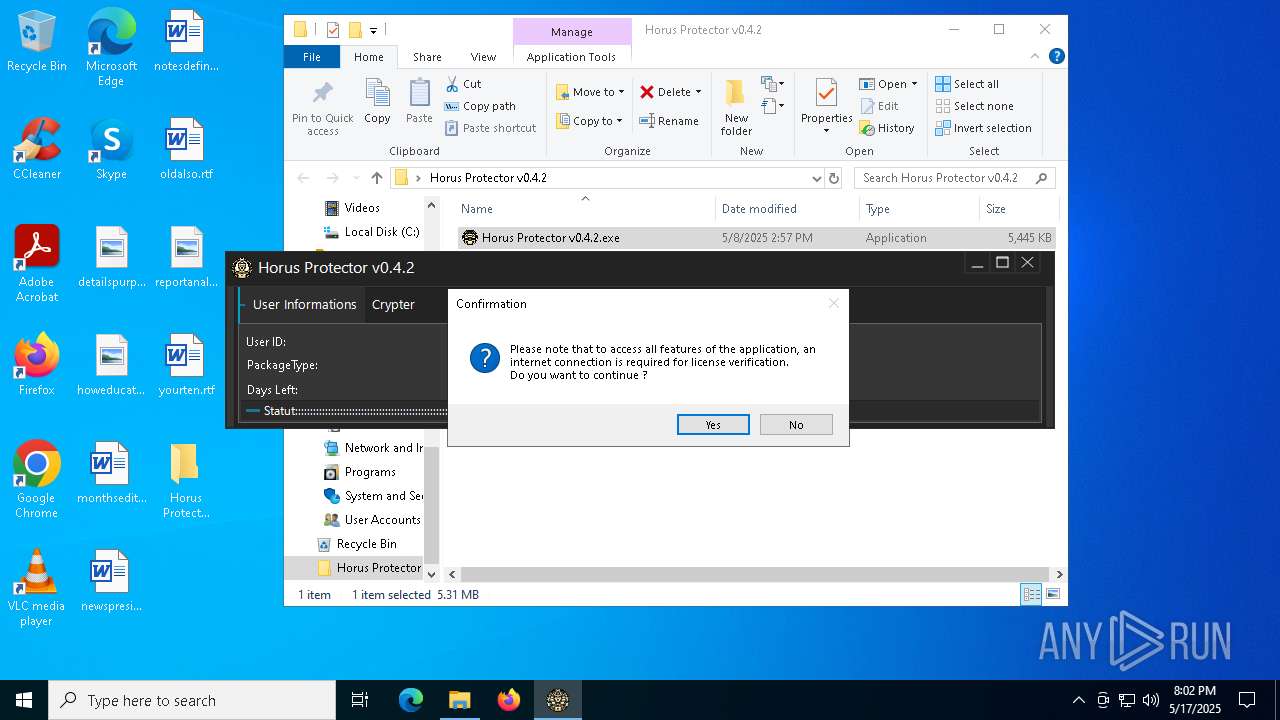Select Videos in the navigation pane
The height and width of the screenshot is (720, 1280).
[x=362, y=208]
